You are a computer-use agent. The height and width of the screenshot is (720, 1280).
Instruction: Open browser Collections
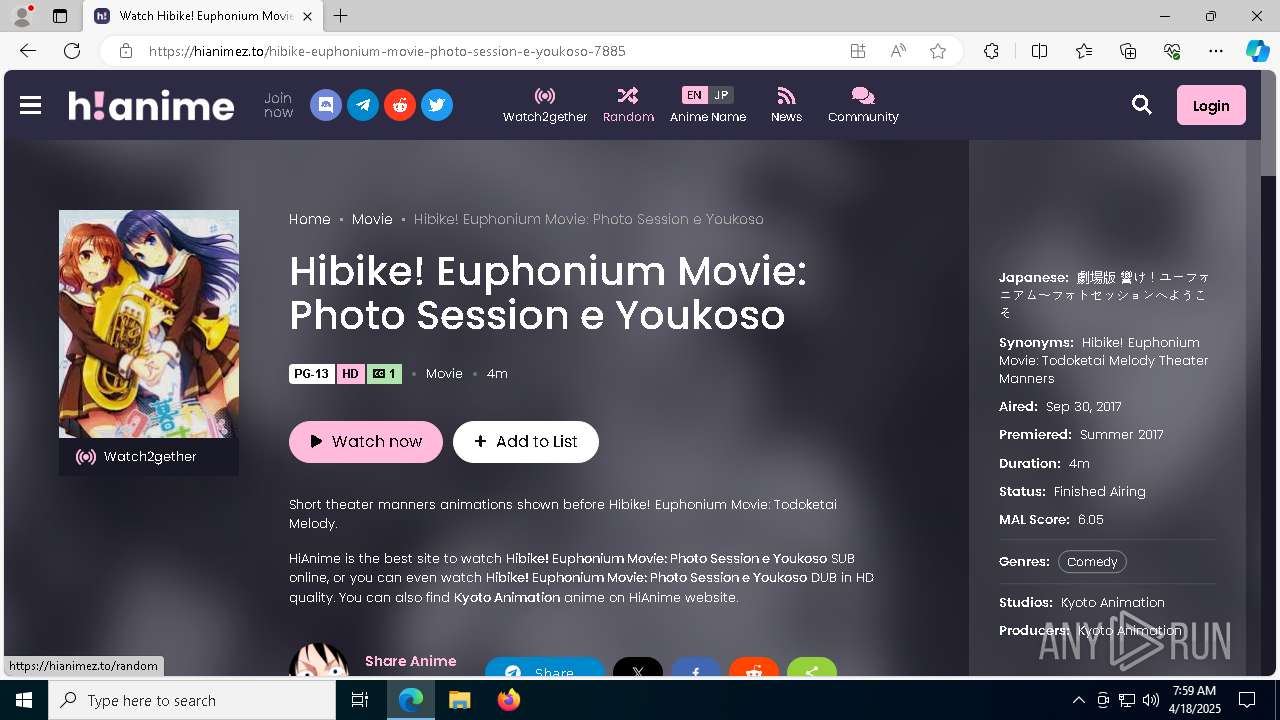[1128, 51]
